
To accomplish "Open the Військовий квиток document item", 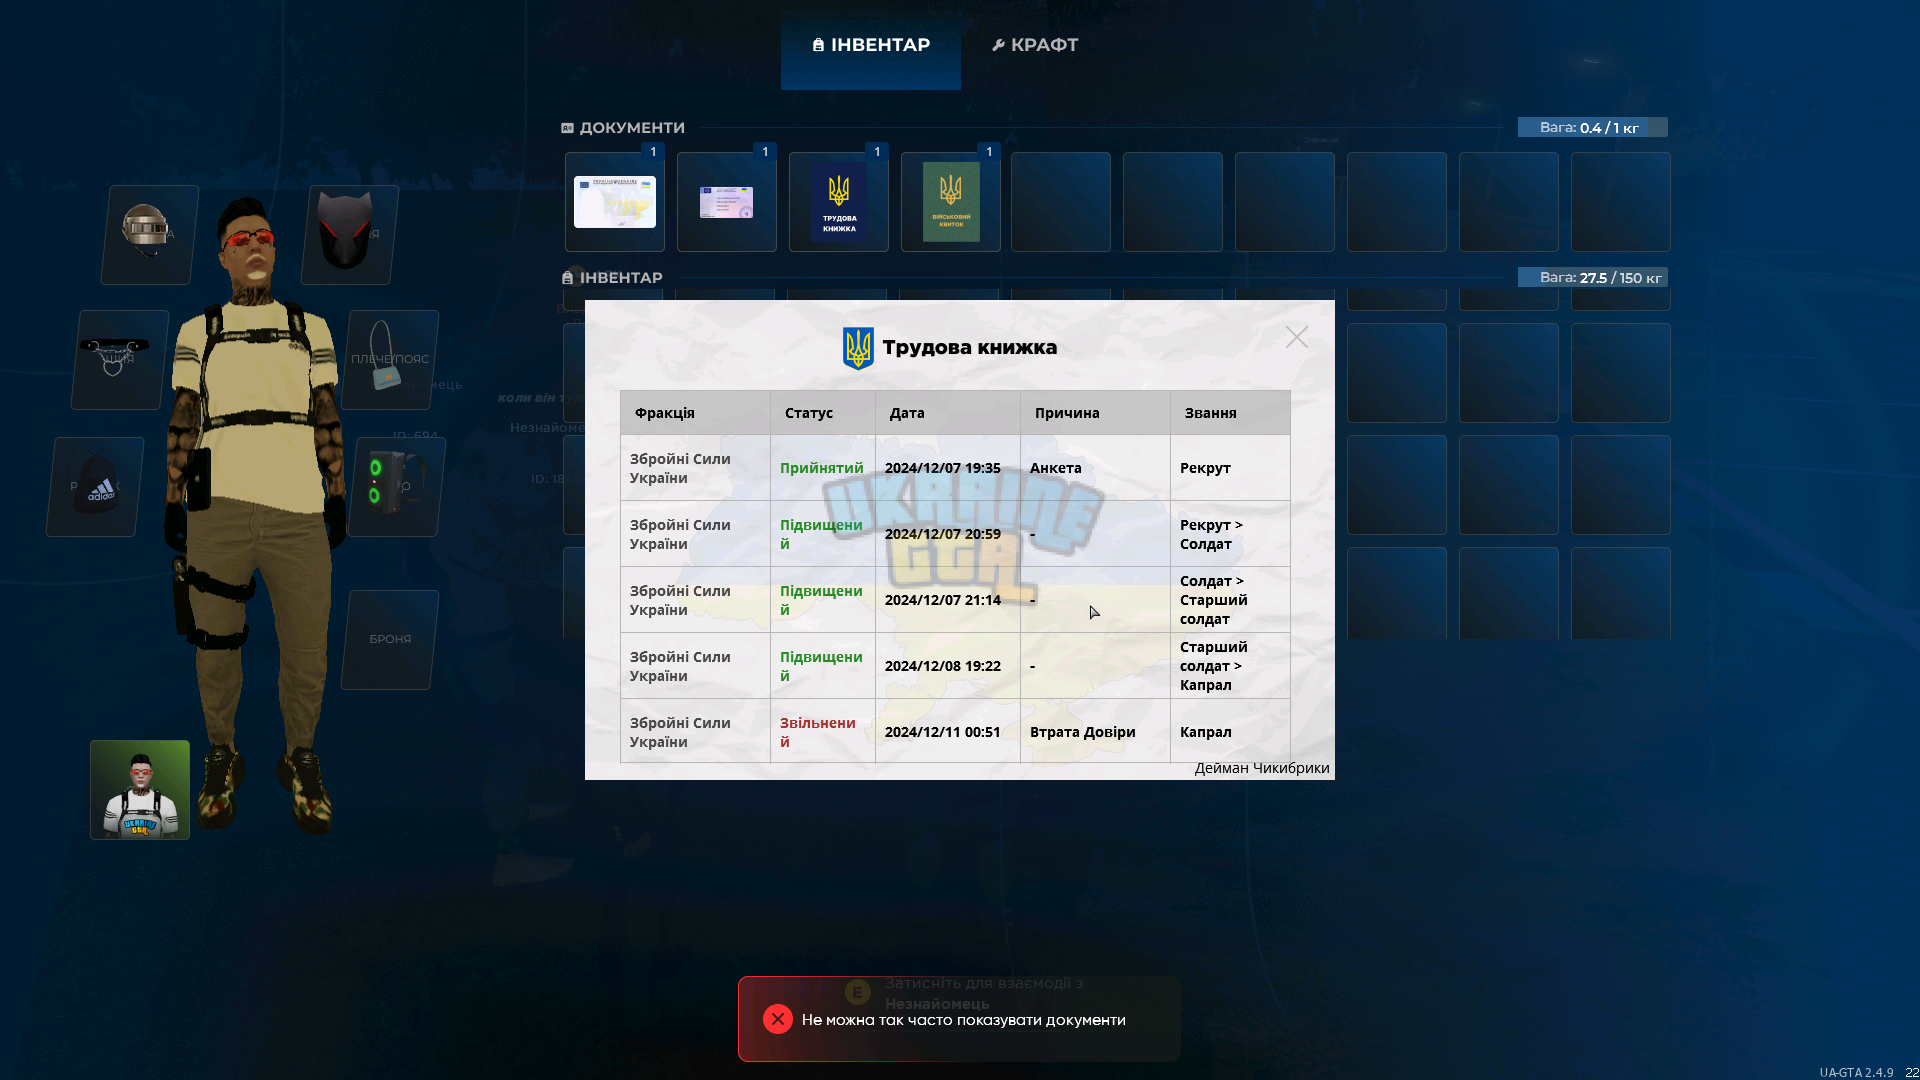I will coord(951,202).
